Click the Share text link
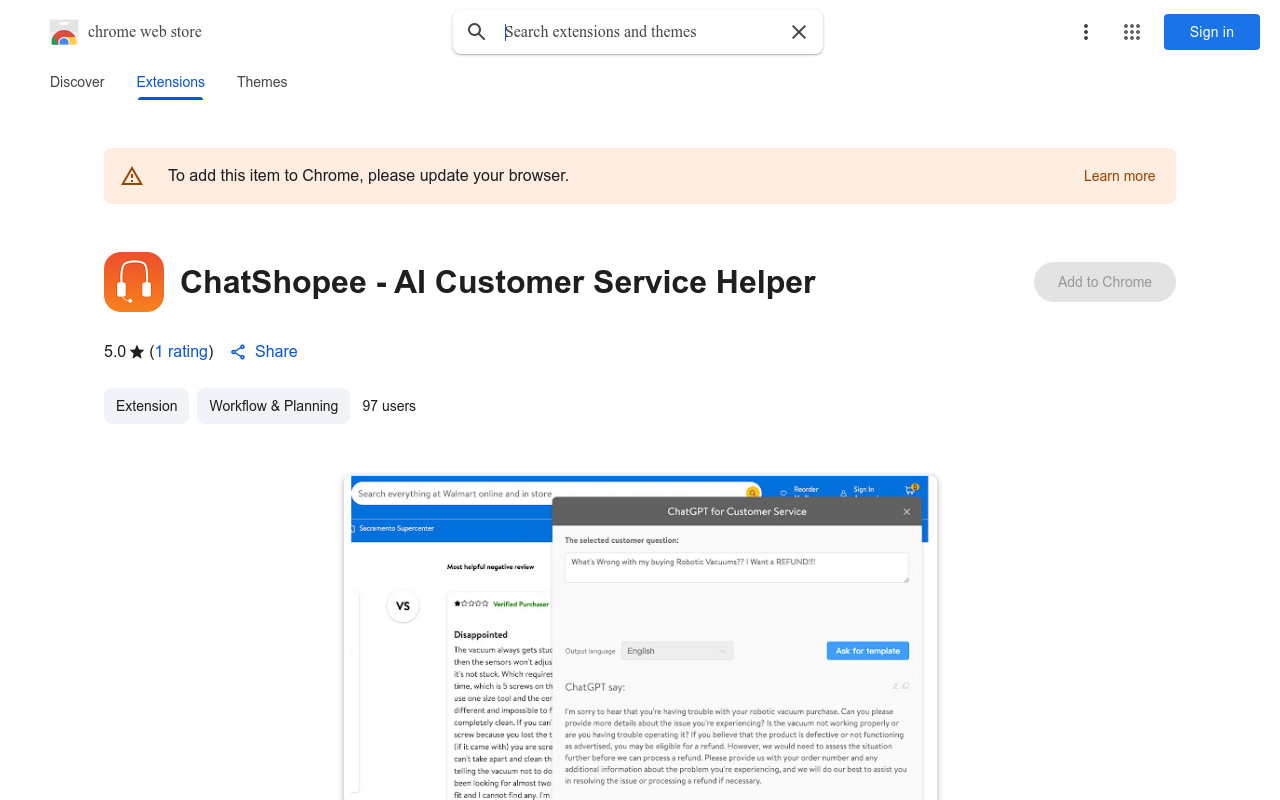Viewport: 1280px width, 800px height. click(x=276, y=352)
